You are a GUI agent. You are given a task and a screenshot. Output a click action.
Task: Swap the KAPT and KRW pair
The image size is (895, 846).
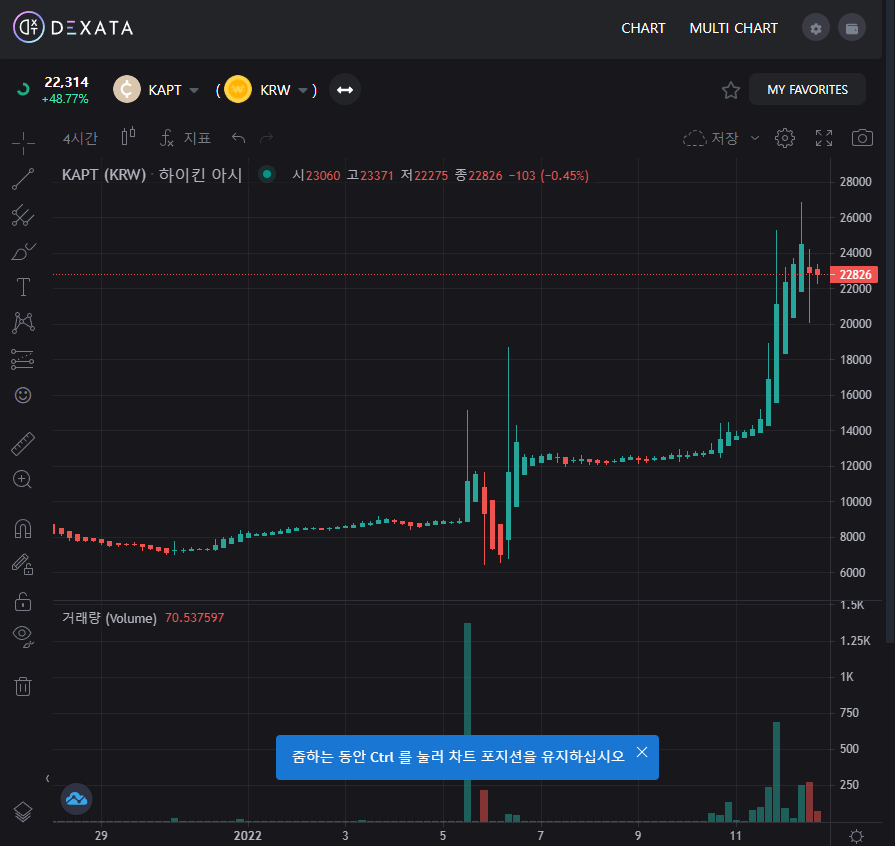345,90
